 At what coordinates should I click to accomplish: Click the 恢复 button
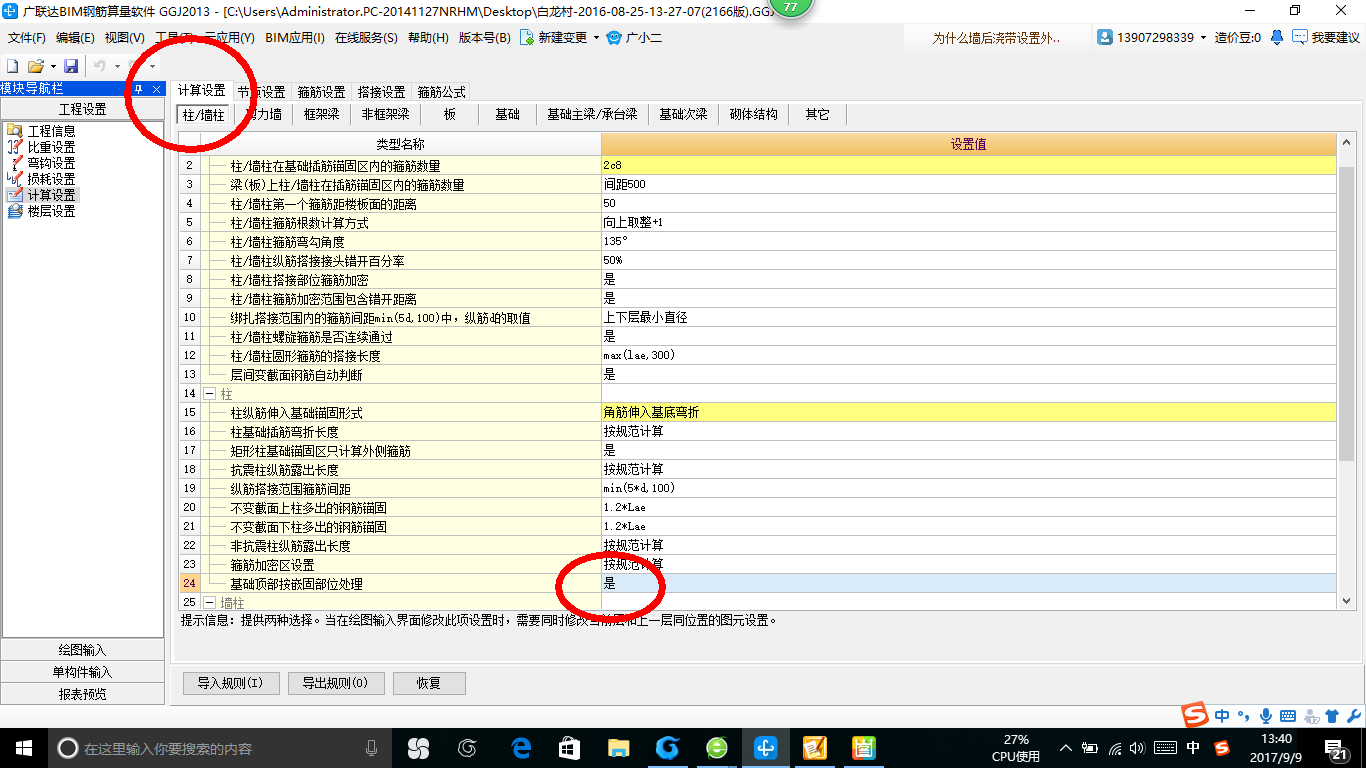click(429, 684)
